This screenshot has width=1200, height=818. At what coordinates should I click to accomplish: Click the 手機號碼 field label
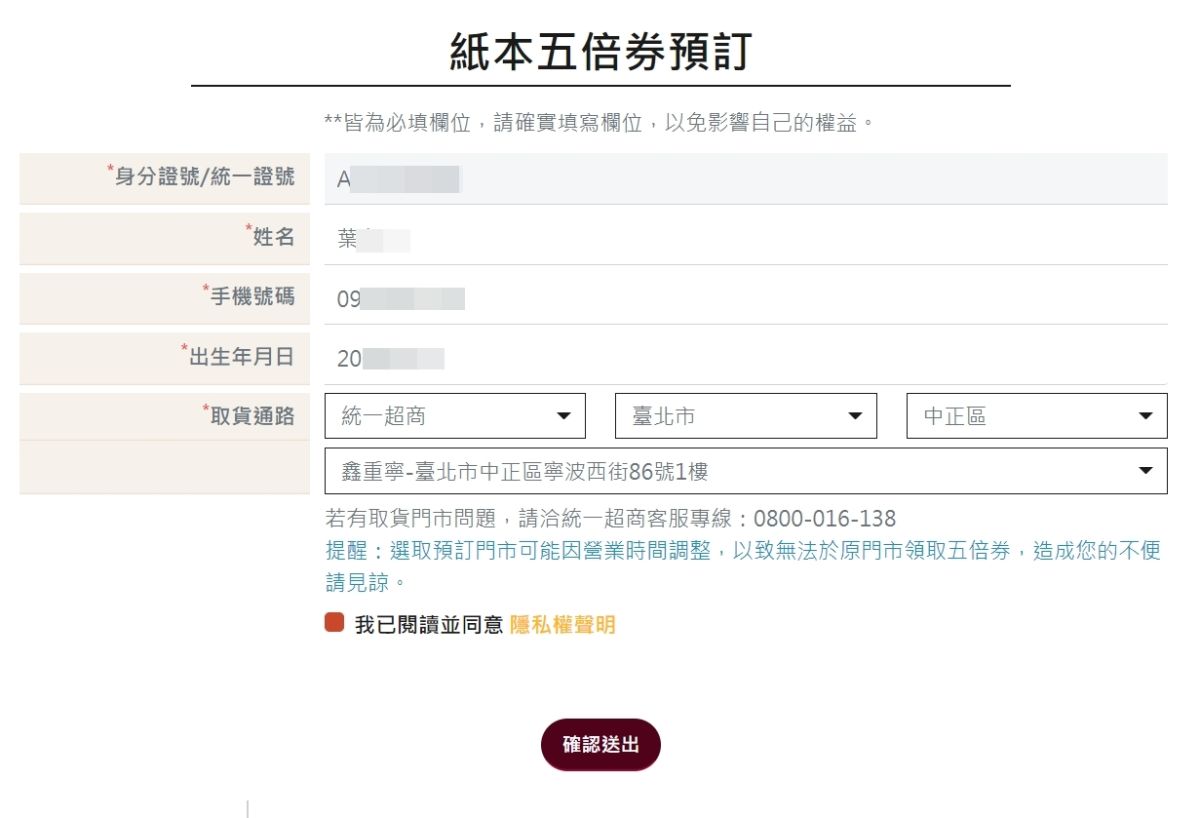[252, 296]
